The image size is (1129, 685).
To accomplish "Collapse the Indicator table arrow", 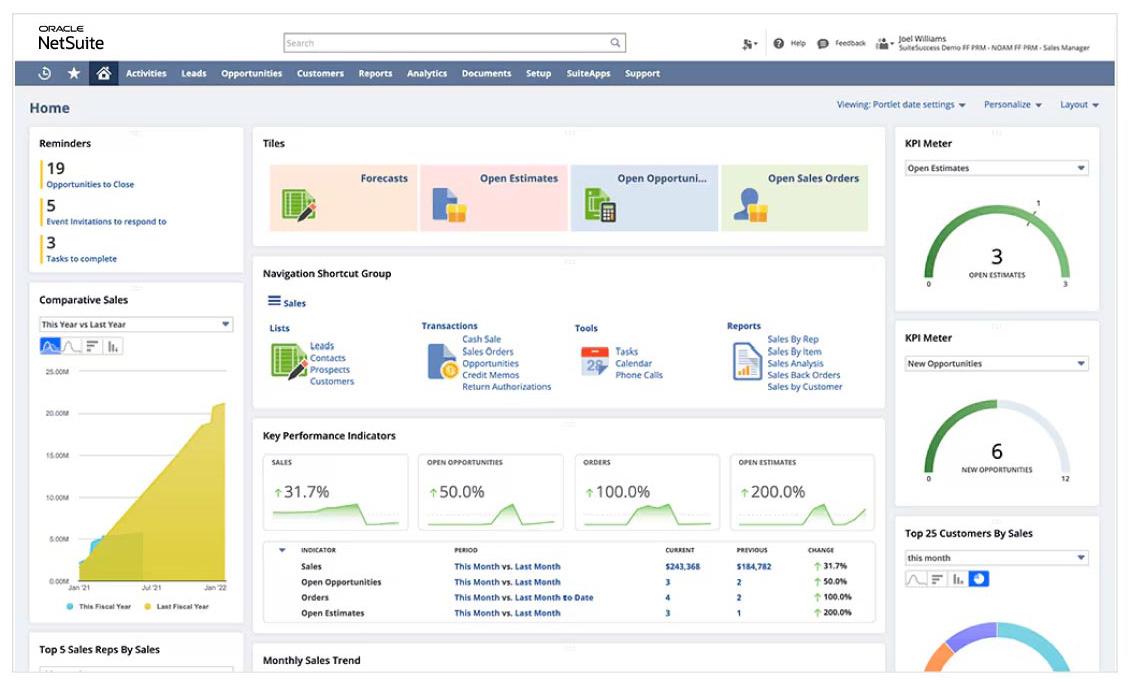I will coord(282,550).
